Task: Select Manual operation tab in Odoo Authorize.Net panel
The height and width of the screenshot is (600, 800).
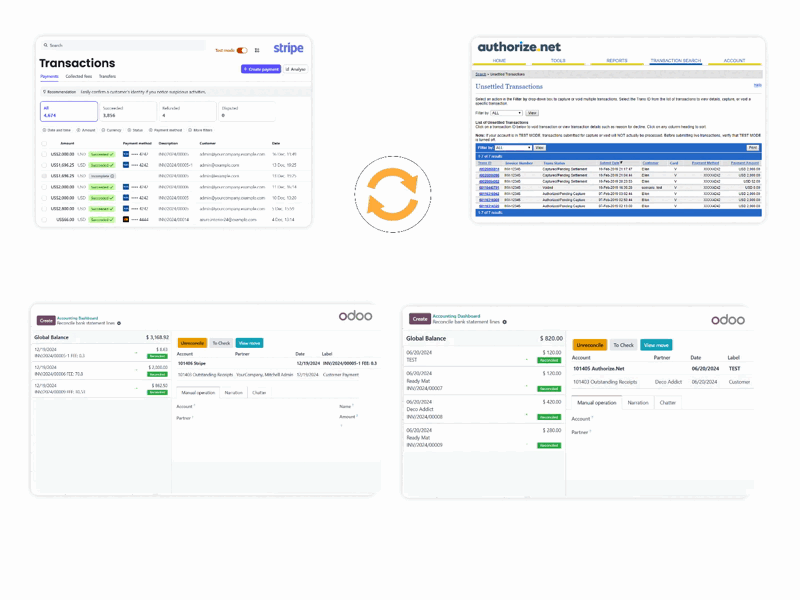Action: coord(596,403)
